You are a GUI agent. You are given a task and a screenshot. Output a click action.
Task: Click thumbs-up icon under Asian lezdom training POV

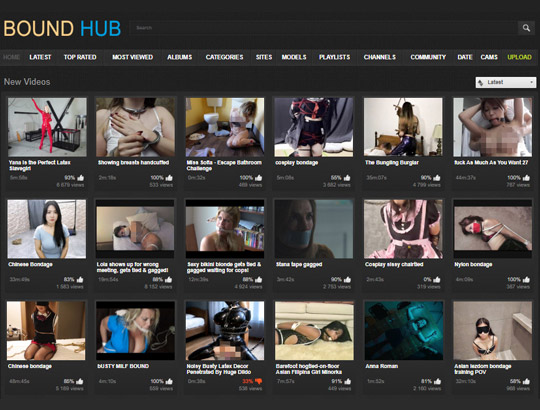526,381
